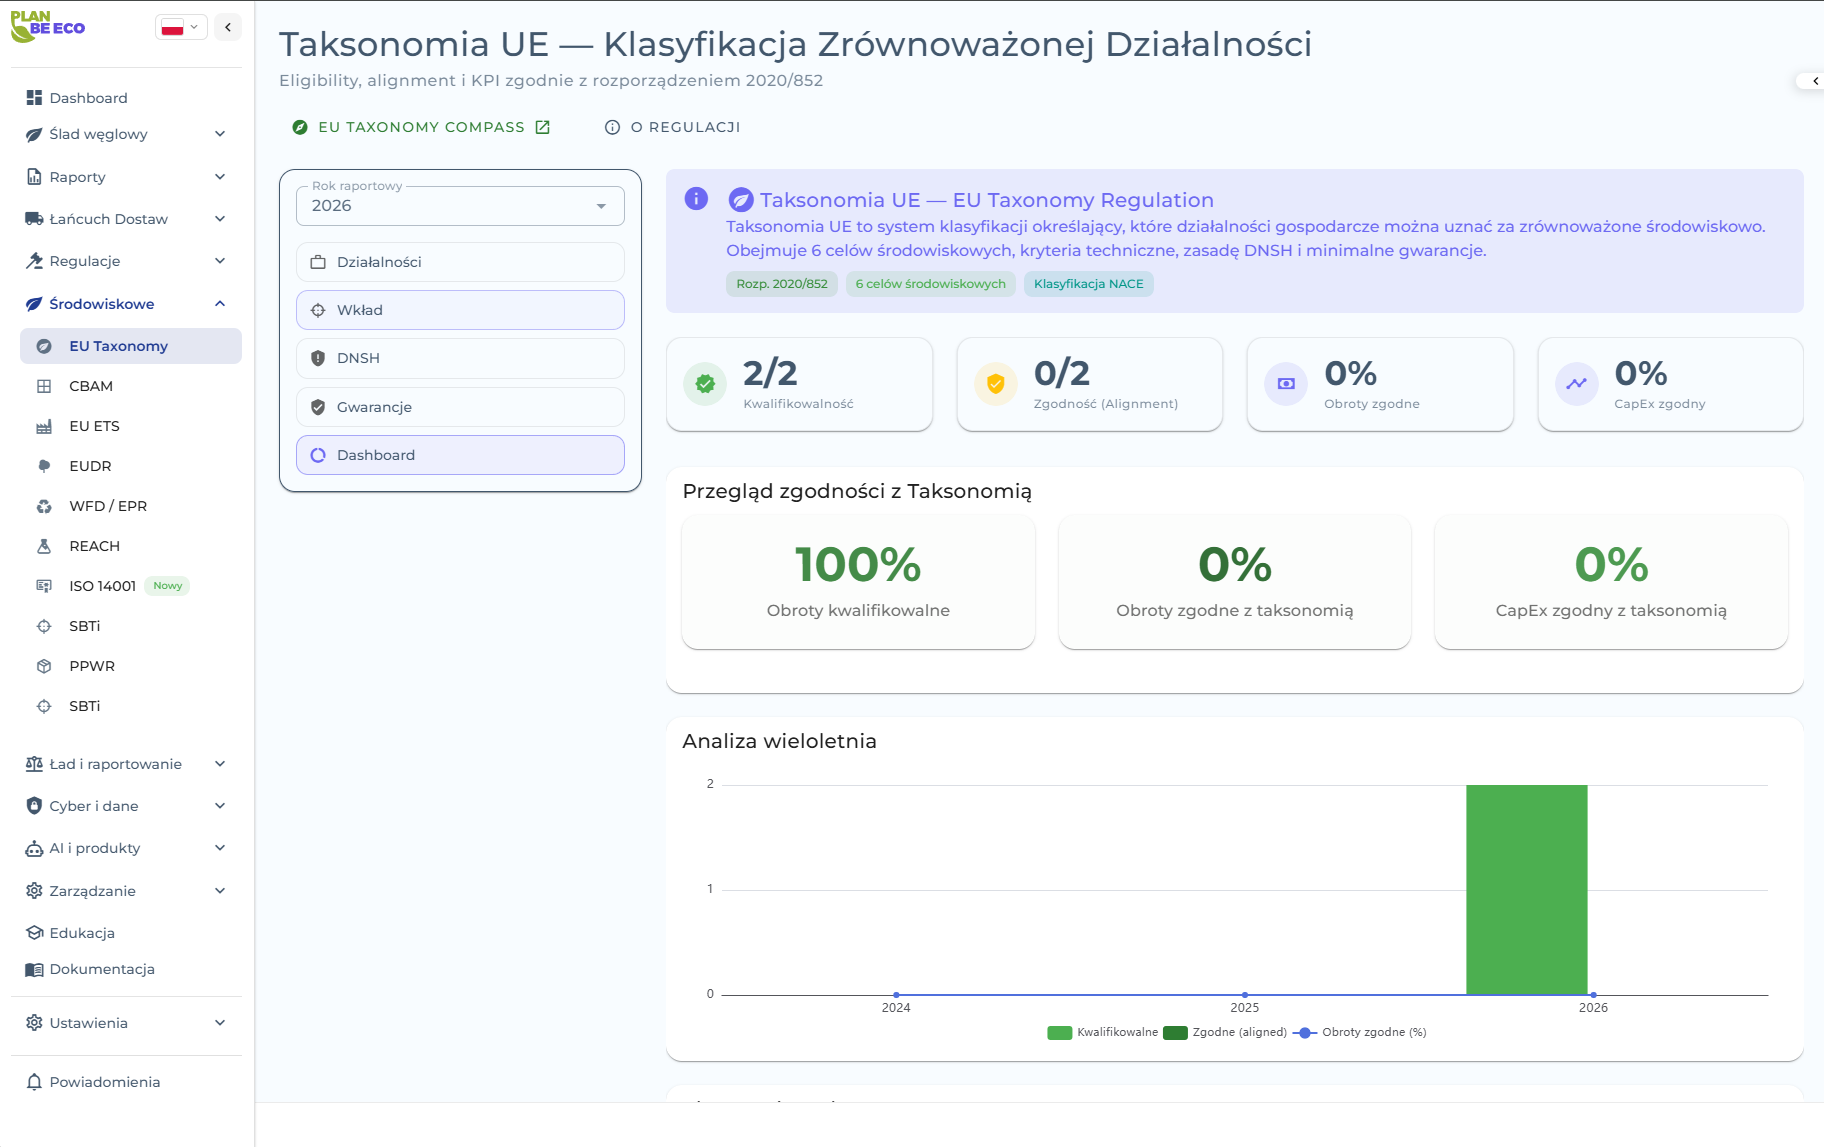Click the EU ETS factory icon
The height and width of the screenshot is (1147, 1824).
tap(44, 426)
